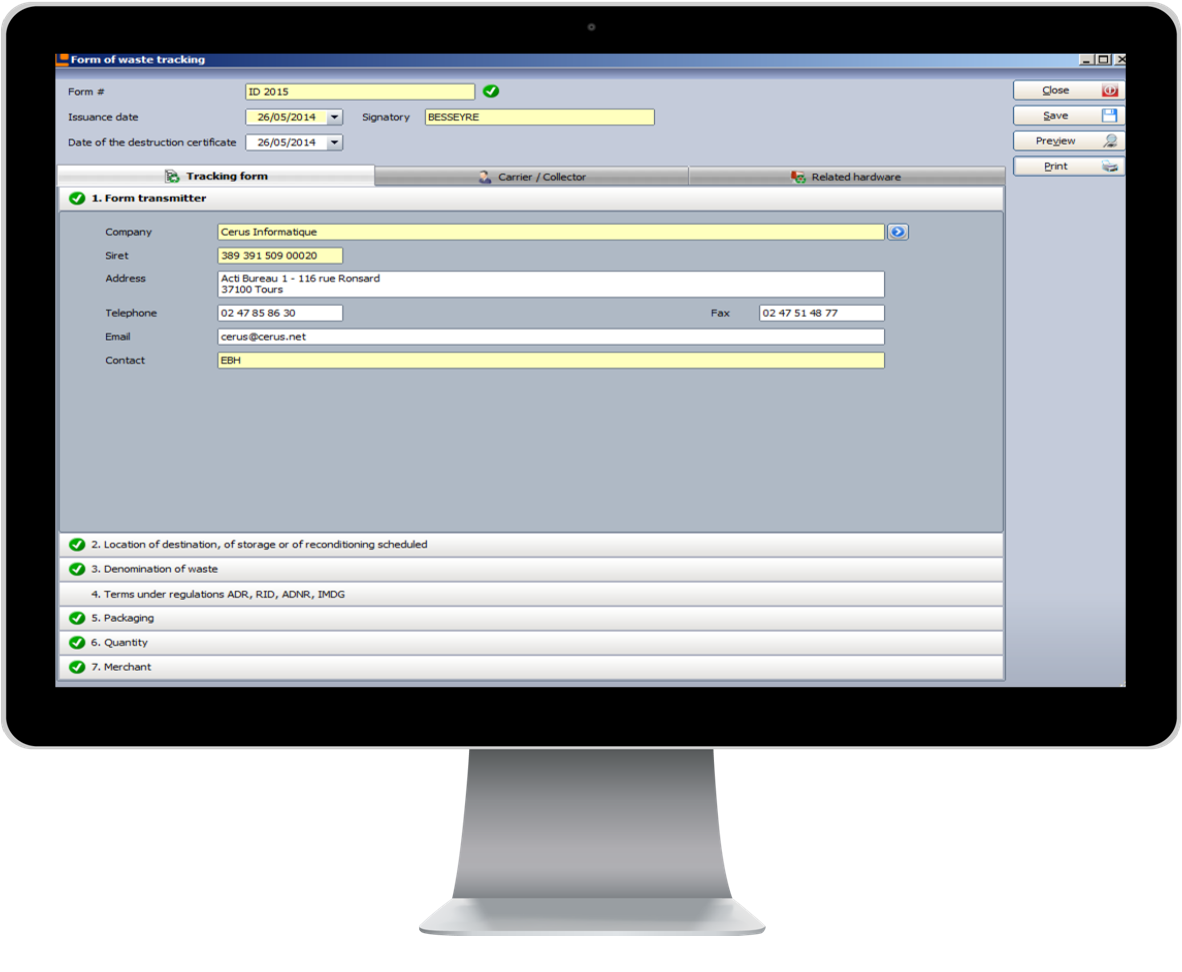The height and width of the screenshot is (972, 1182).
Task: Click green check of Location of destination section
Action: click(x=77, y=544)
